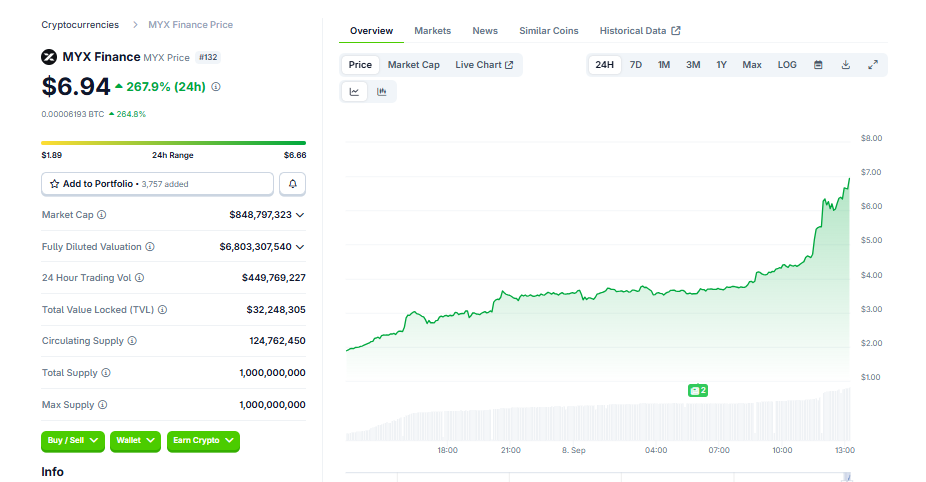Click the news event marker on chart
926x482 pixels.
(697, 390)
